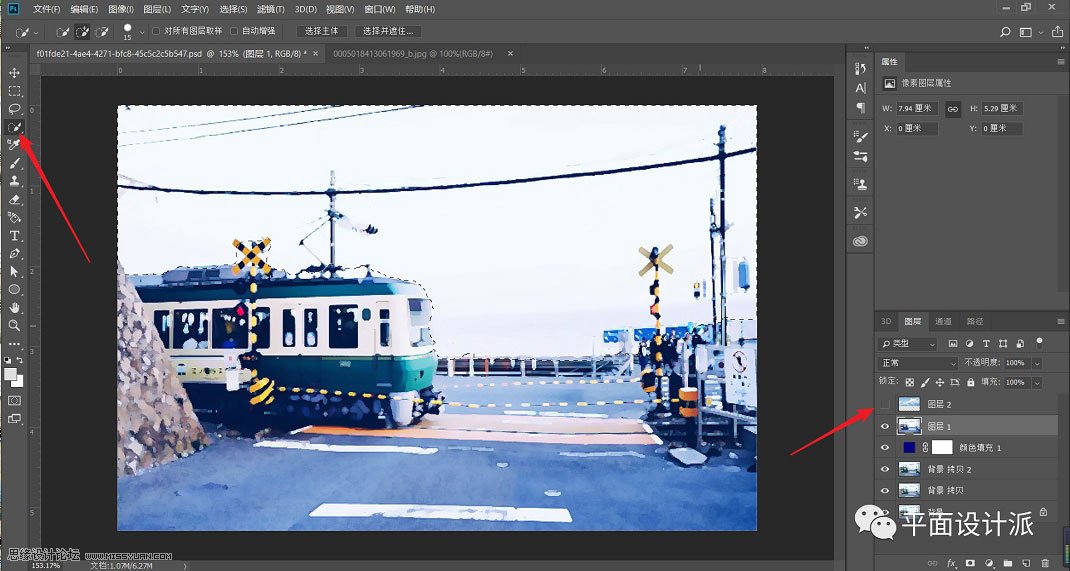Toggle lock transparent pixels icon
Screen dimensions: 1070x571
910,383
